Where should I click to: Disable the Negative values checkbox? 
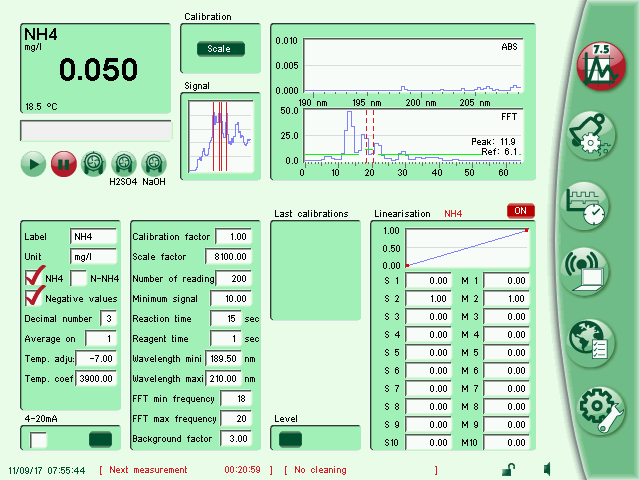coord(35,298)
